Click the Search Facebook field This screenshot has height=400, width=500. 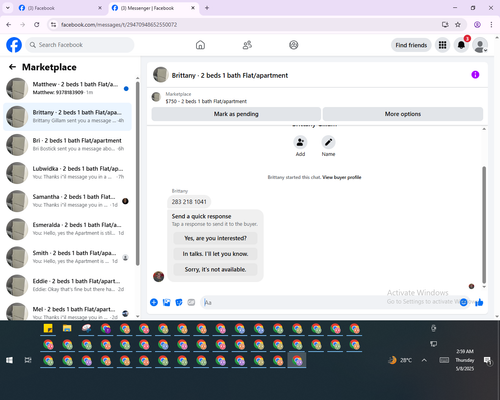pyautogui.click(x=80, y=45)
